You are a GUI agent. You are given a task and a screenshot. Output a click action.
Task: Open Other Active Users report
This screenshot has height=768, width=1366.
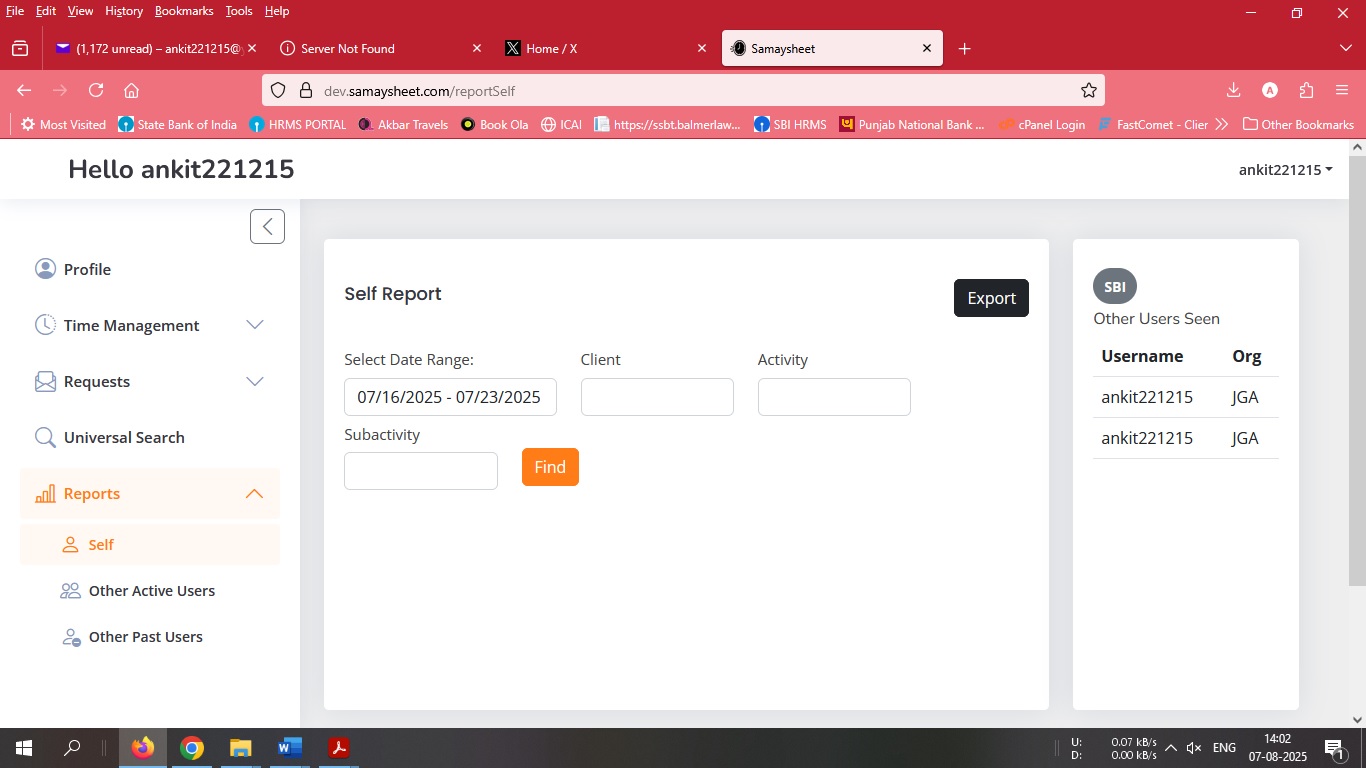click(x=151, y=591)
